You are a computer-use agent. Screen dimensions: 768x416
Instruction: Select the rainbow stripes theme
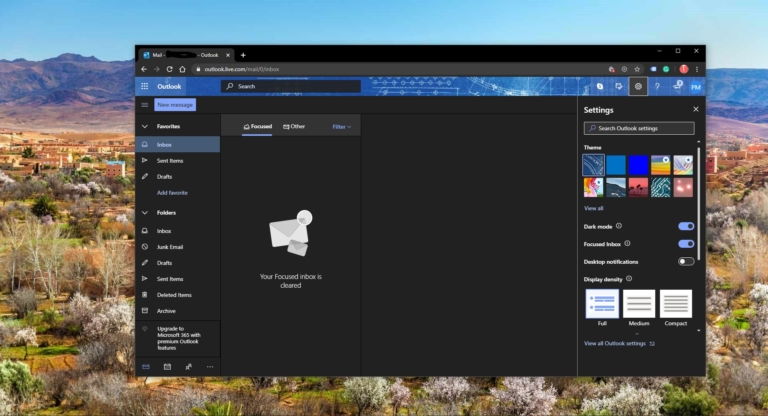click(660, 165)
